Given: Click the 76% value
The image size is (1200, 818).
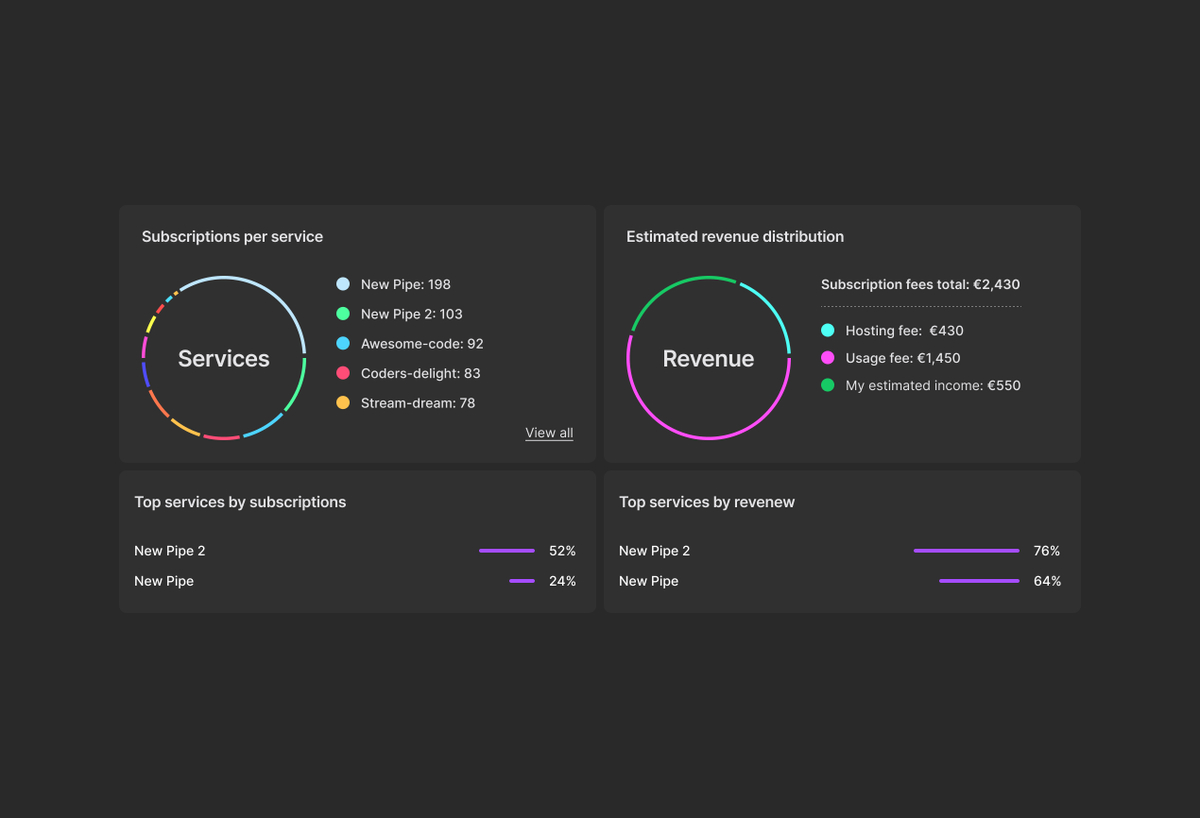Looking at the screenshot, I should pos(1047,551).
